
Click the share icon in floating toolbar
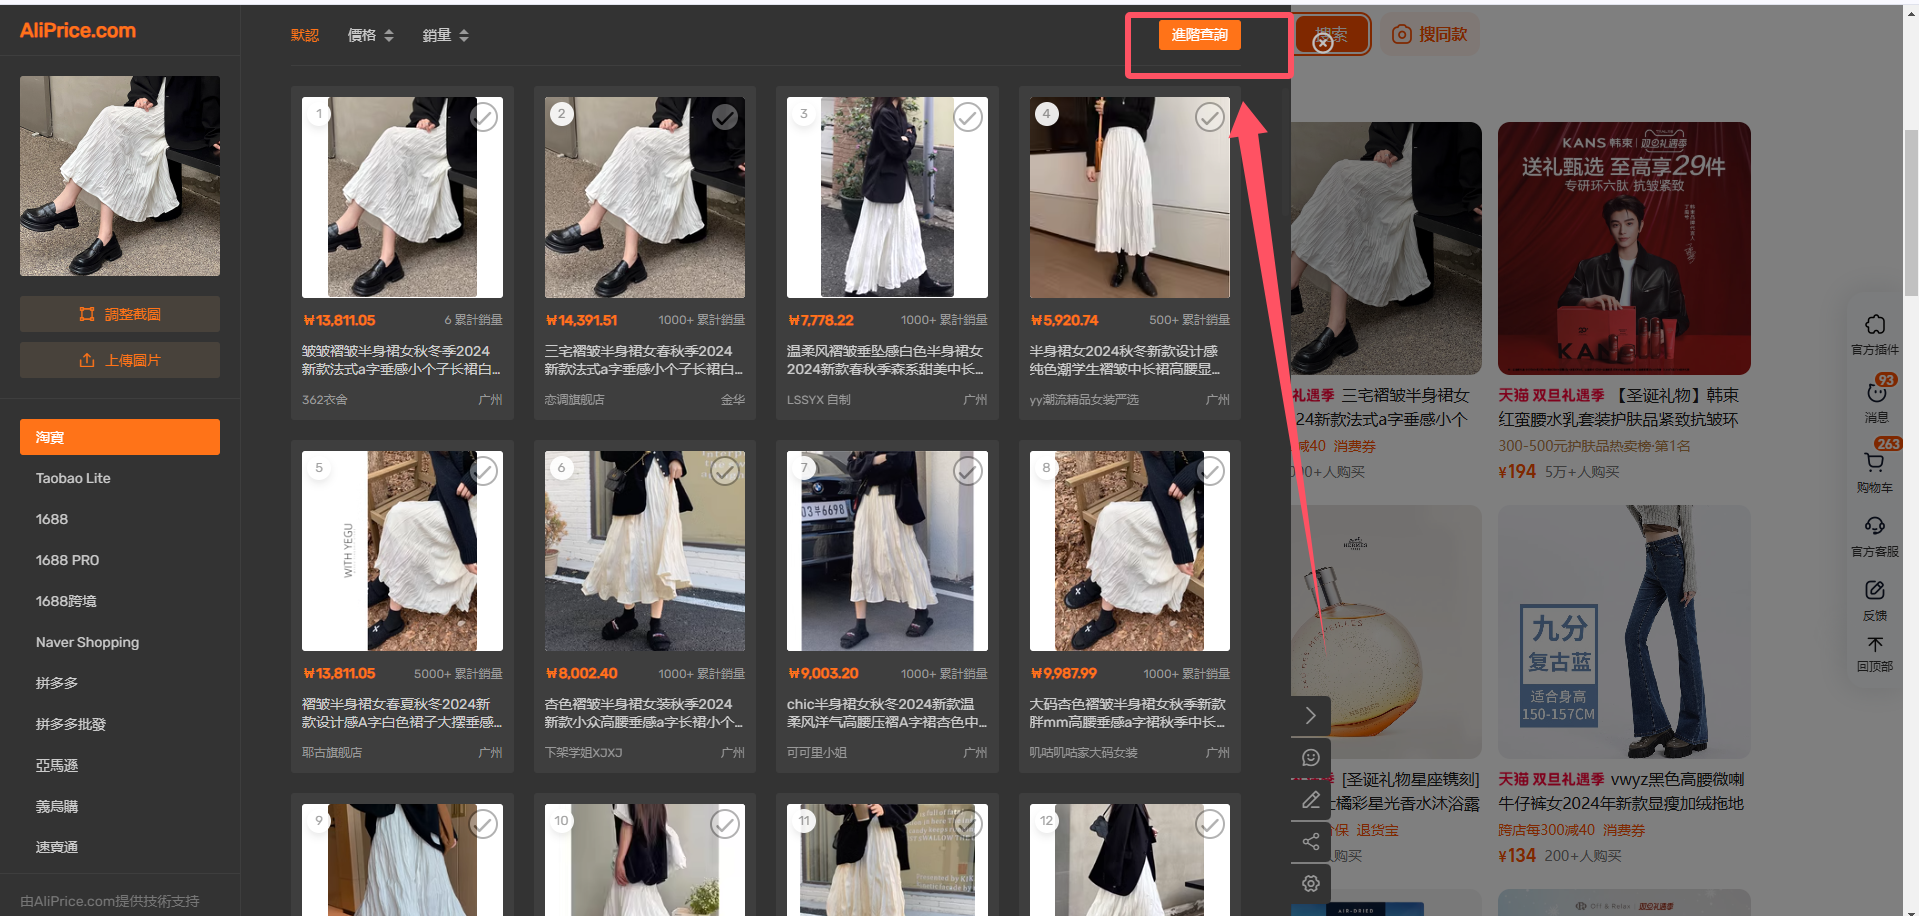tap(1311, 842)
